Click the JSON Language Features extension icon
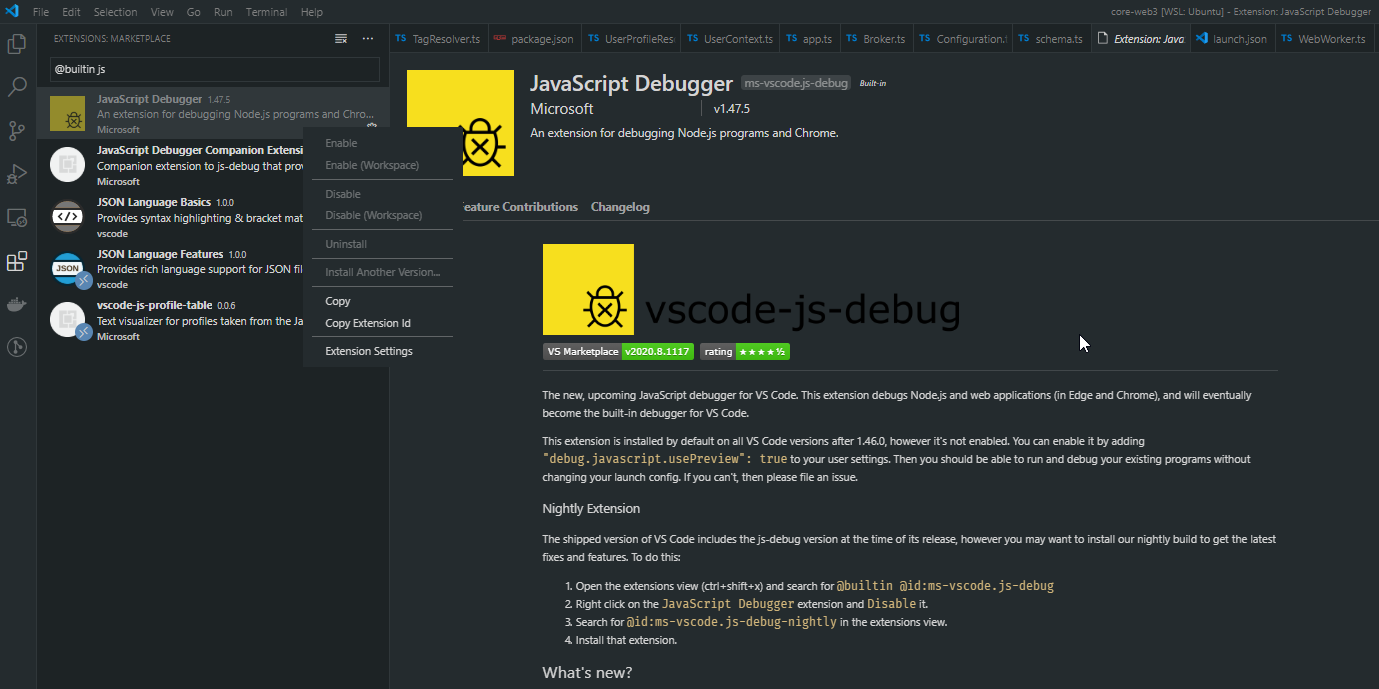Viewport: 1379px width, 689px height. tap(66, 267)
